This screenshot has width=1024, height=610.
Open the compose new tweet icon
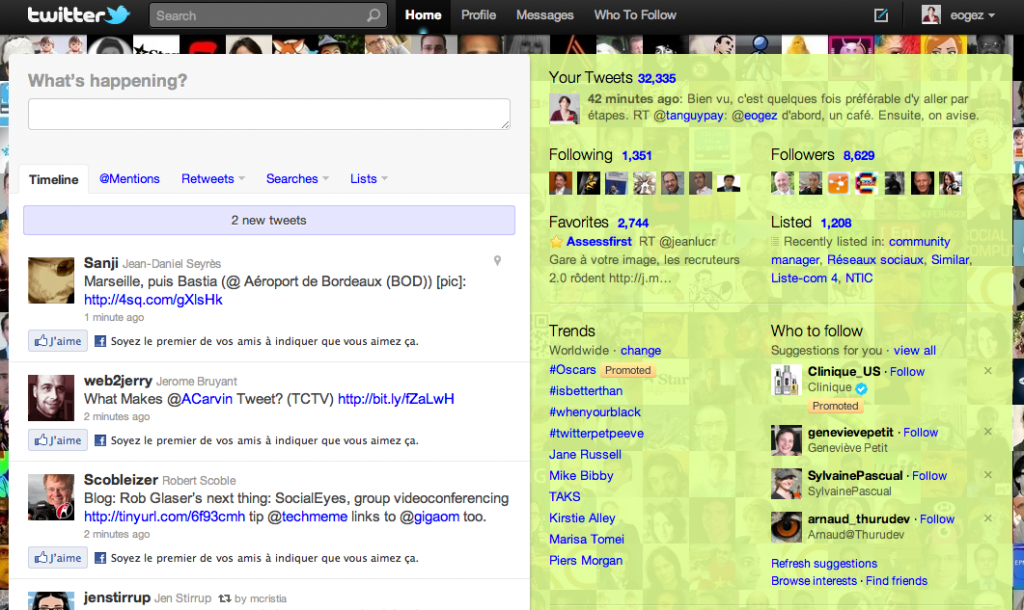881,15
